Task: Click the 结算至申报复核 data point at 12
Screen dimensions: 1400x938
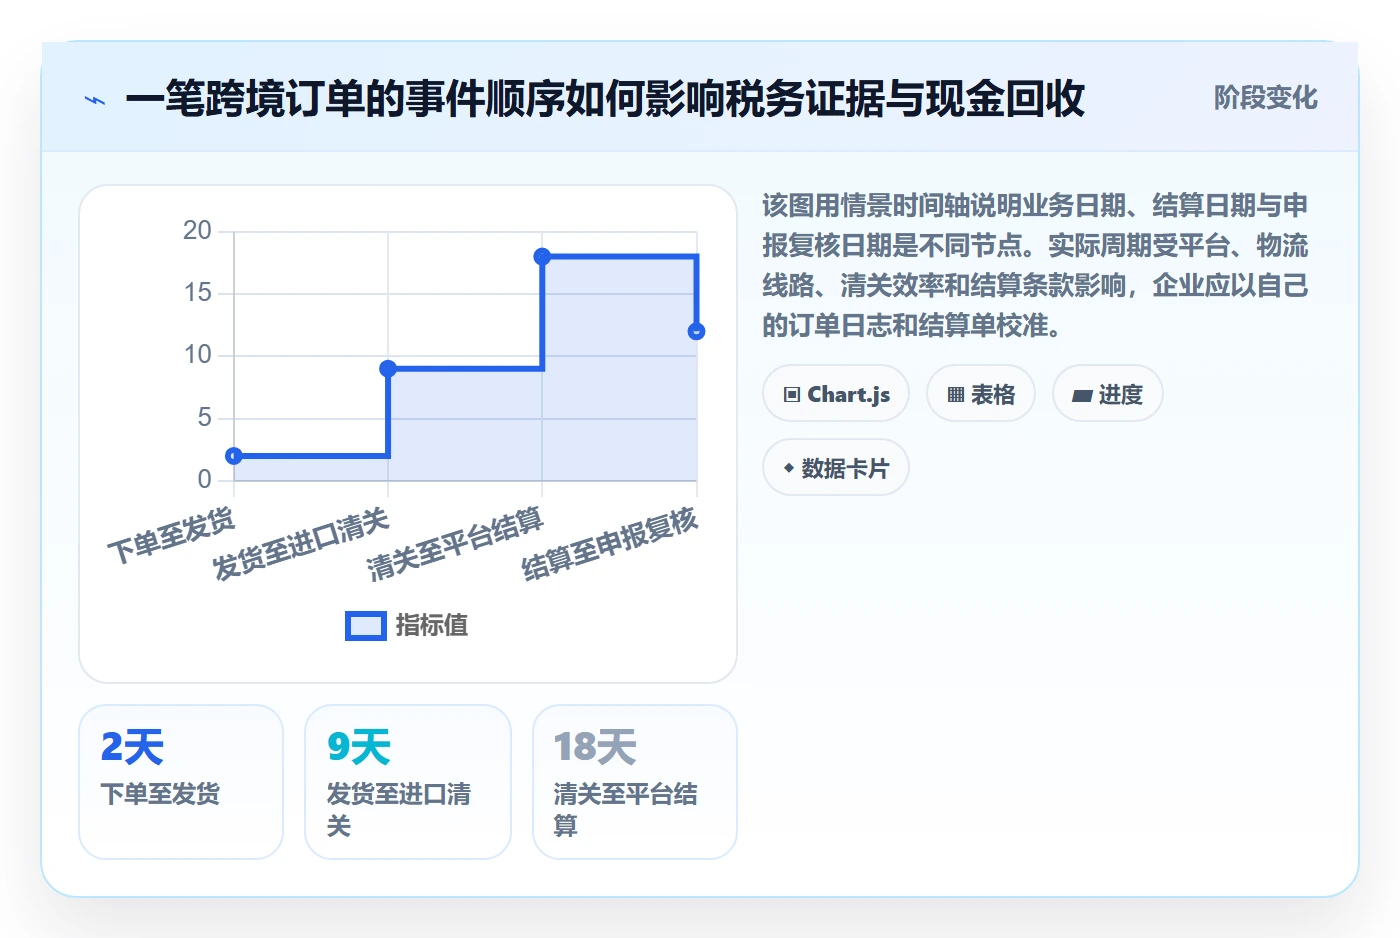Action: 696,331
